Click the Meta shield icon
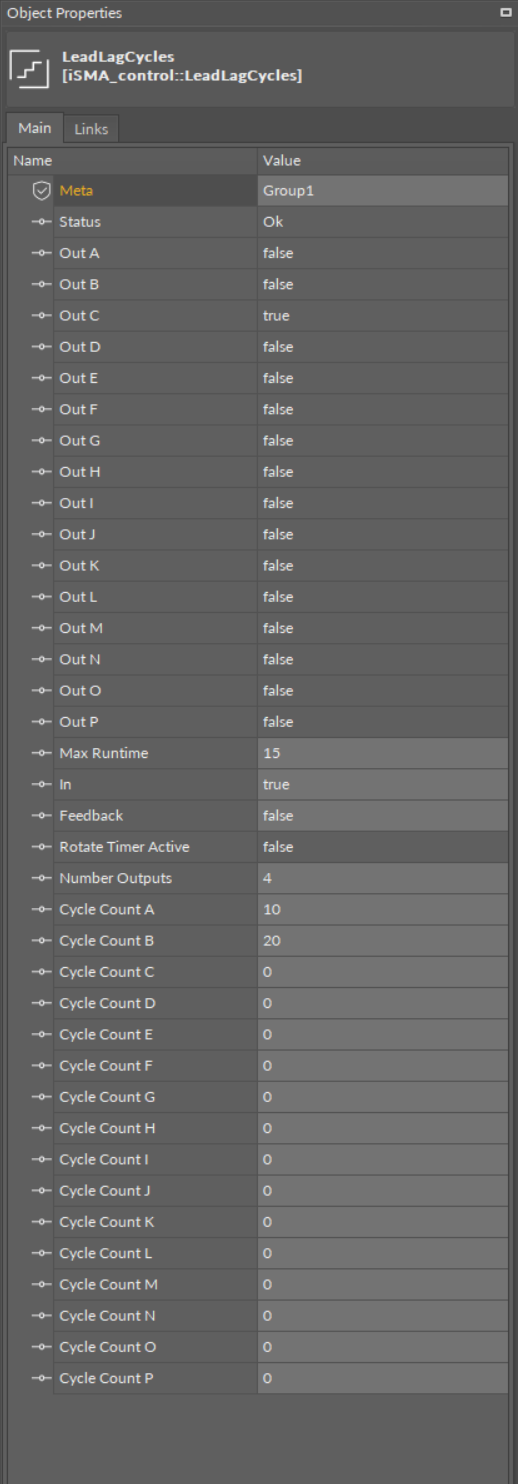Viewport: 518px width, 1484px height. (40, 190)
